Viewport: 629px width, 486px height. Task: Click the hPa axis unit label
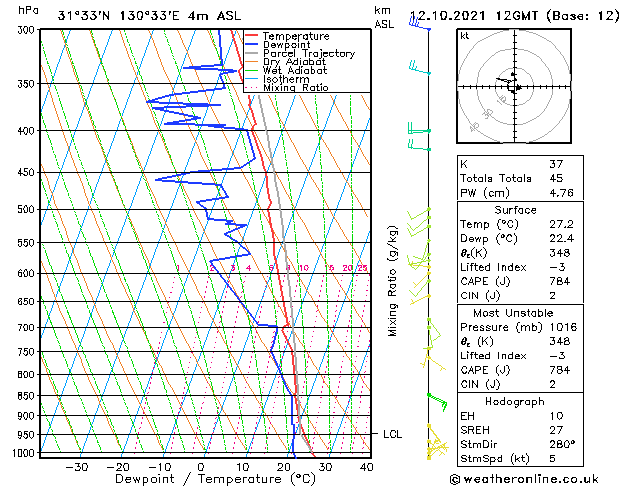(x=28, y=11)
